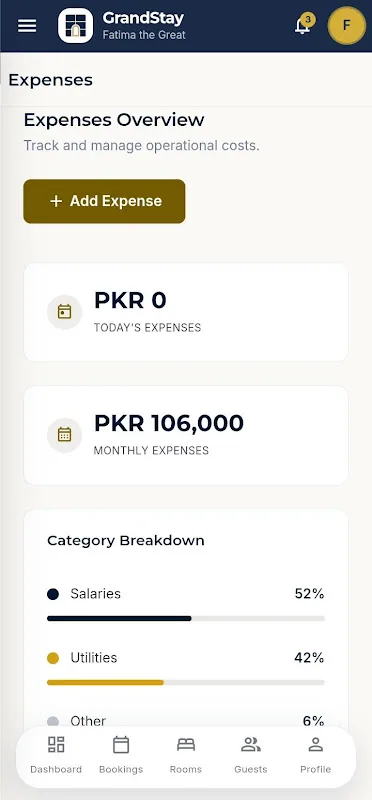
Task: Select the PKR 0 today's expenses card
Action: point(186,312)
